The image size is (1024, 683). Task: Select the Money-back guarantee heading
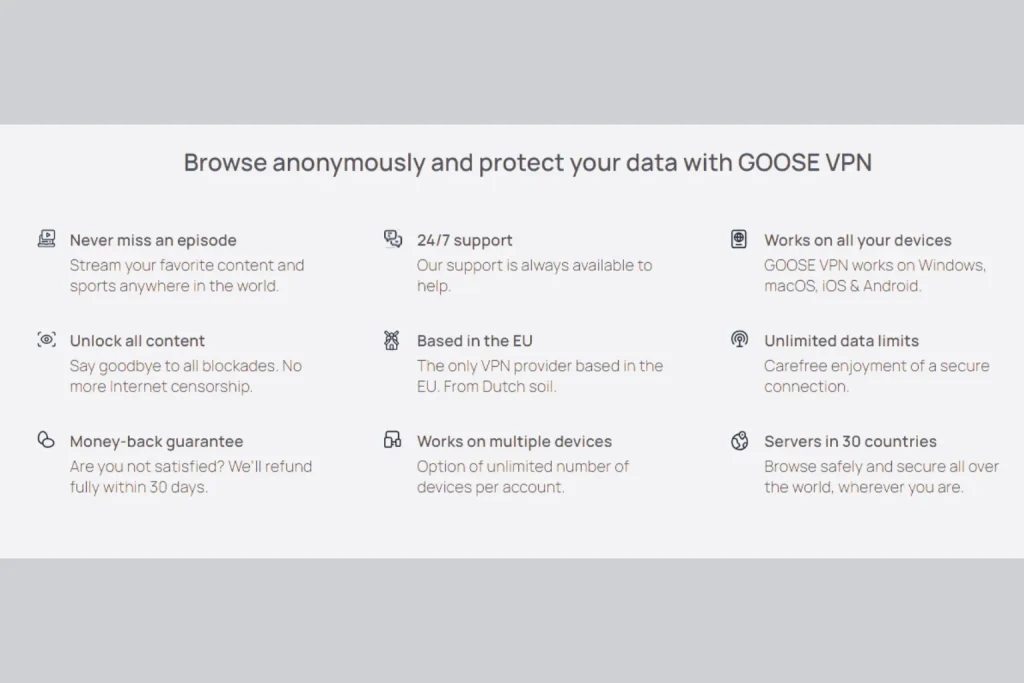[156, 441]
